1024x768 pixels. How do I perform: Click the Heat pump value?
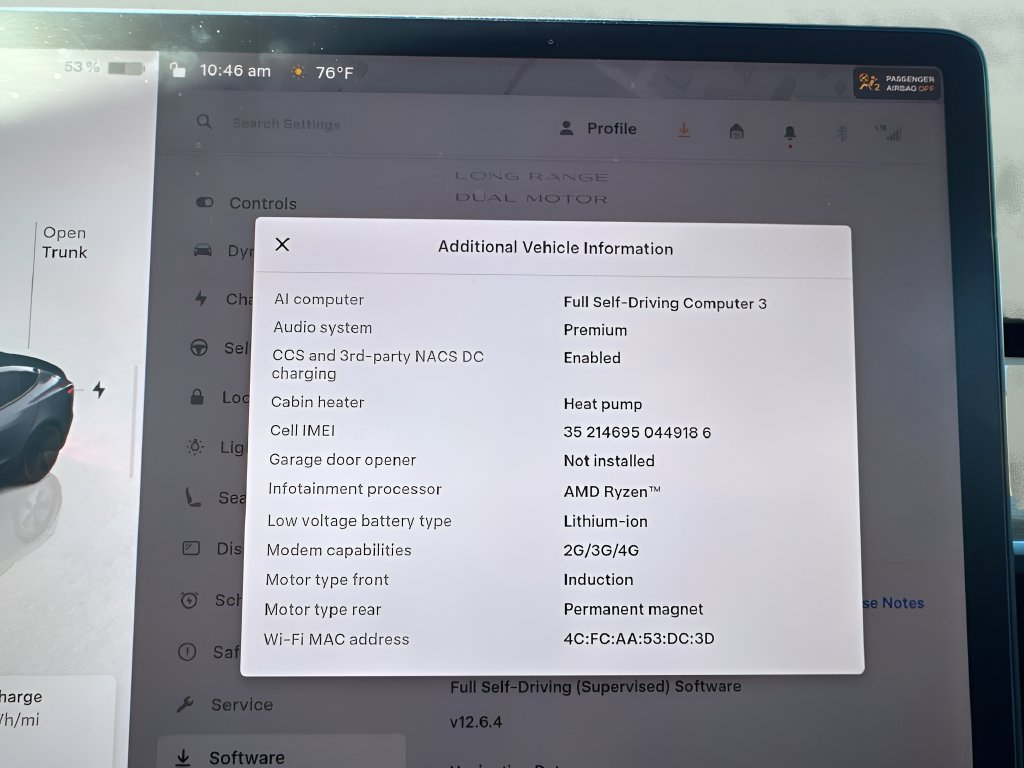pos(602,404)
